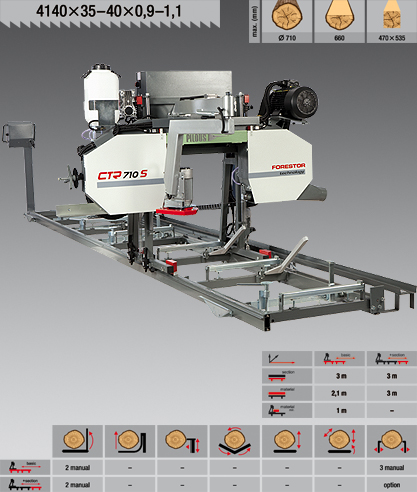This screenshot has height=492, width=417.
Task: Click the '1 m' minimum material cell
Action: pyautogui.click(x=341, y=411)
